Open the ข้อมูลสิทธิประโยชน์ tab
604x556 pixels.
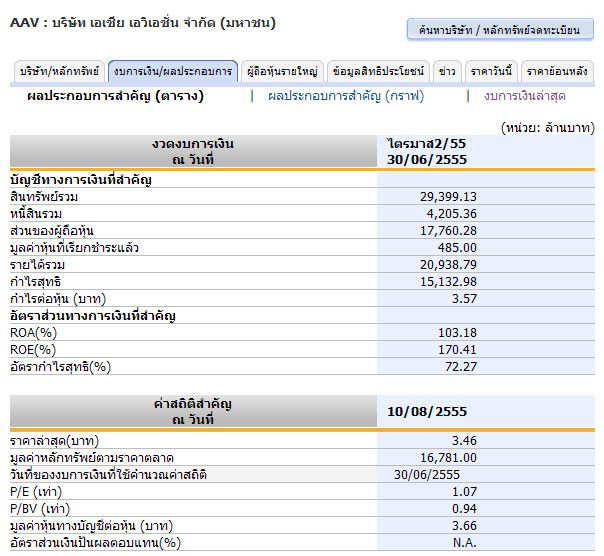click(x=379, y=72)
